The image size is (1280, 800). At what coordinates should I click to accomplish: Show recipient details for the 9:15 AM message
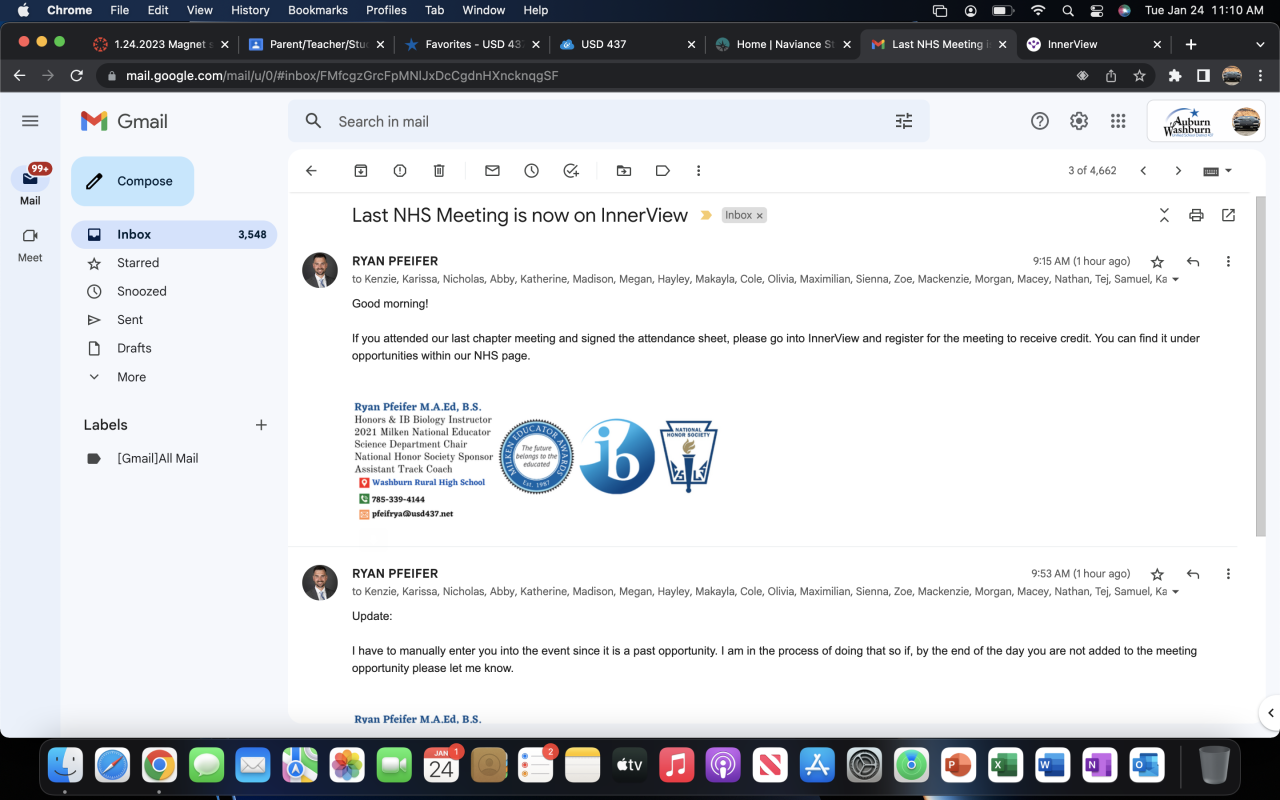coord(1175,280)
